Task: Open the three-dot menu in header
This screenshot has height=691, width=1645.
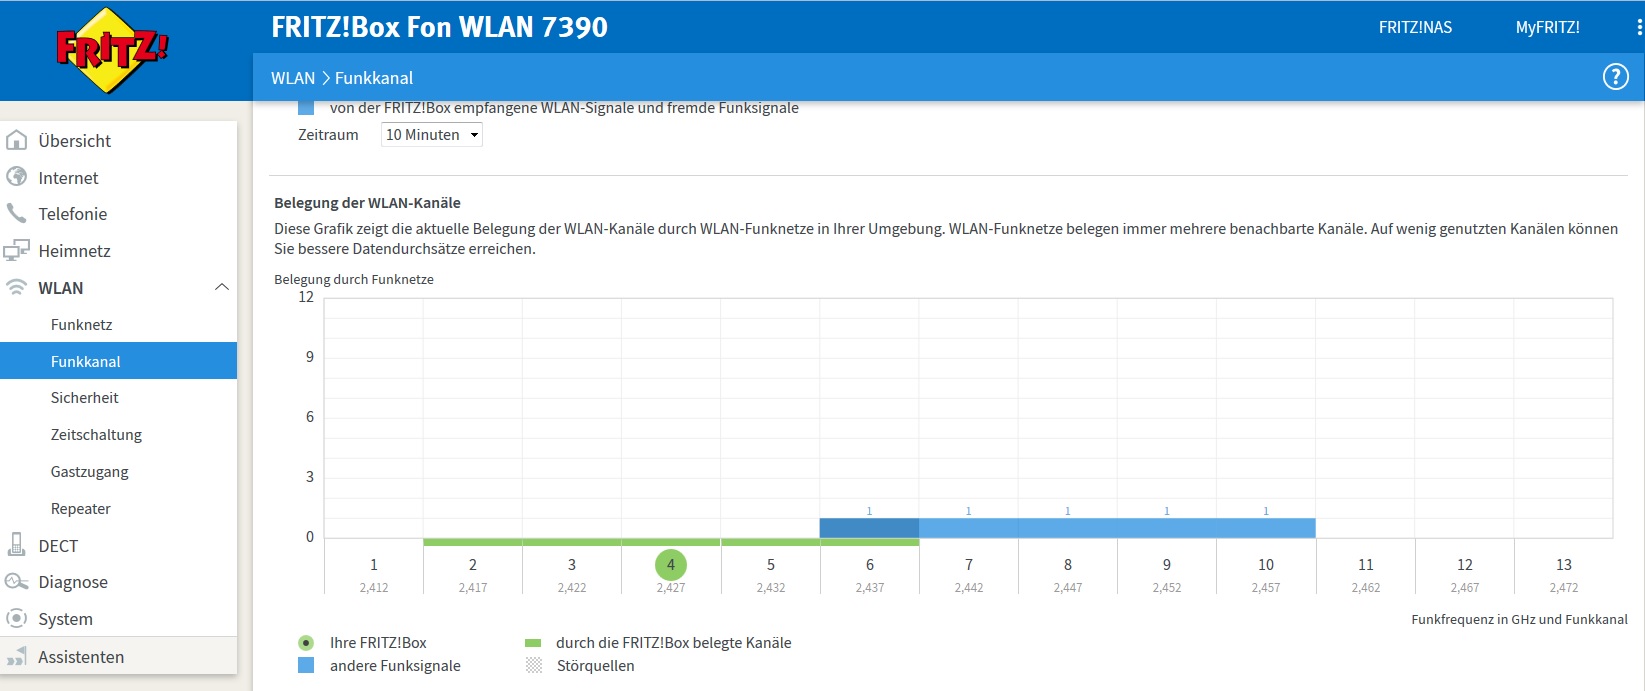Action: 1640,28
